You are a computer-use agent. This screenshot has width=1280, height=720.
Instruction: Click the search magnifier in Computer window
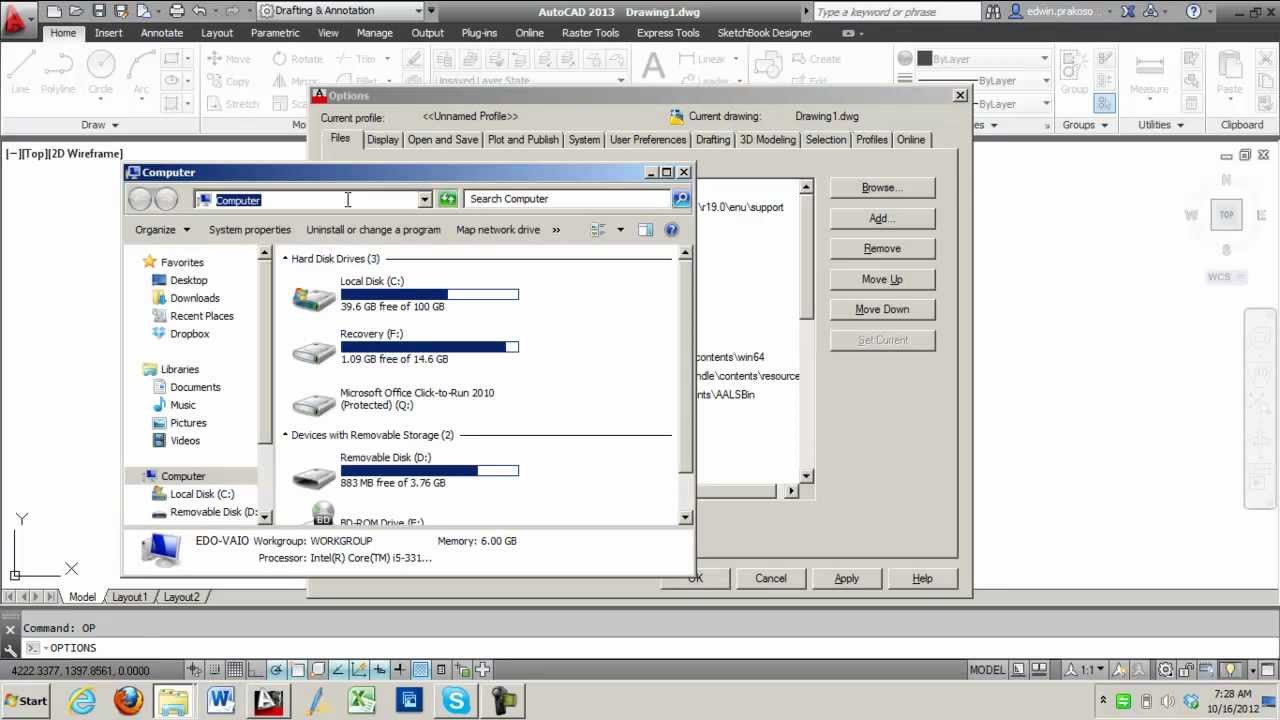click(681, 199)
